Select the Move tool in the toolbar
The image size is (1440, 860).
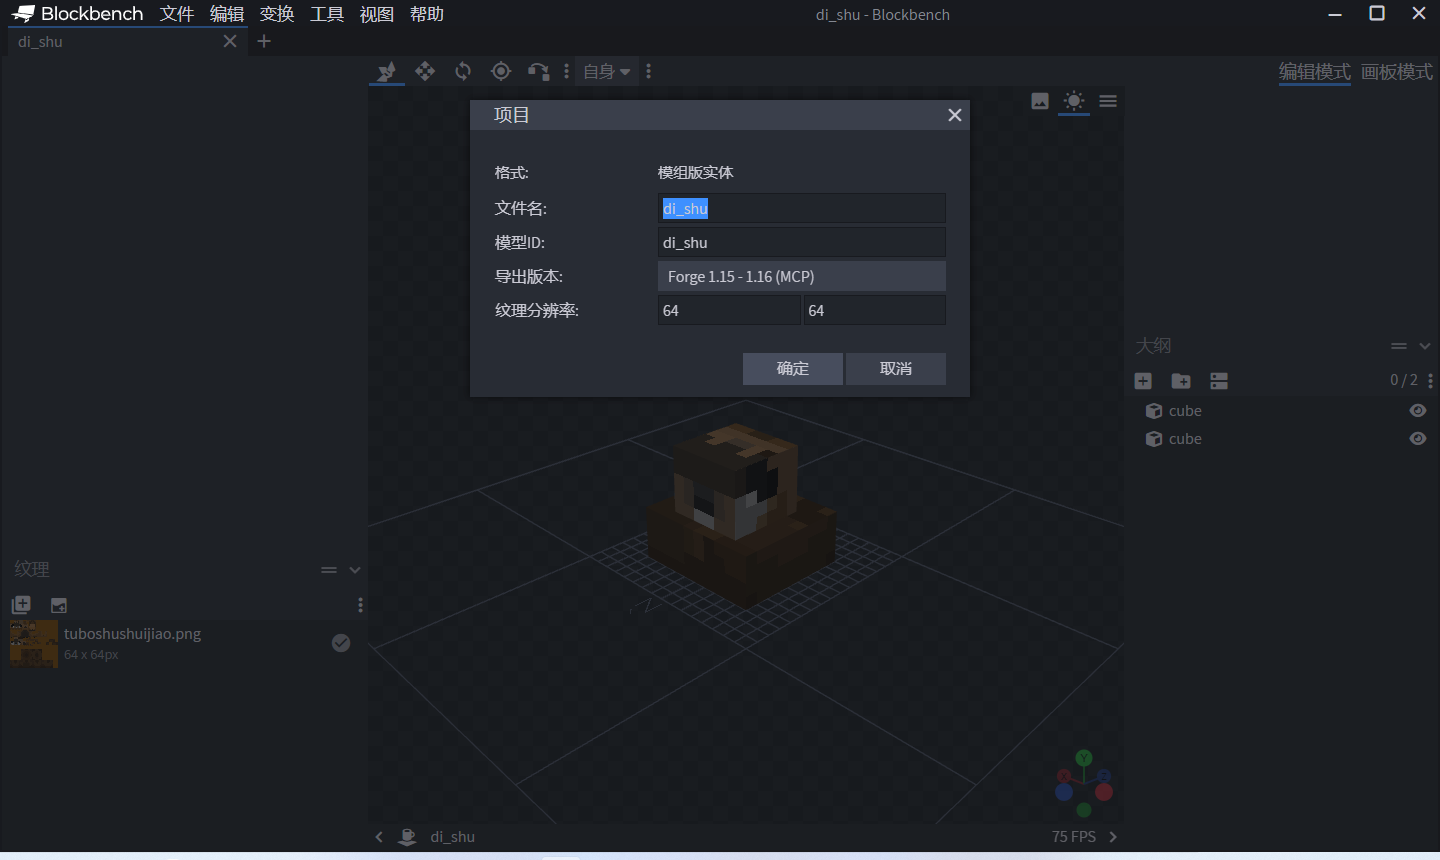coord(424,71)
